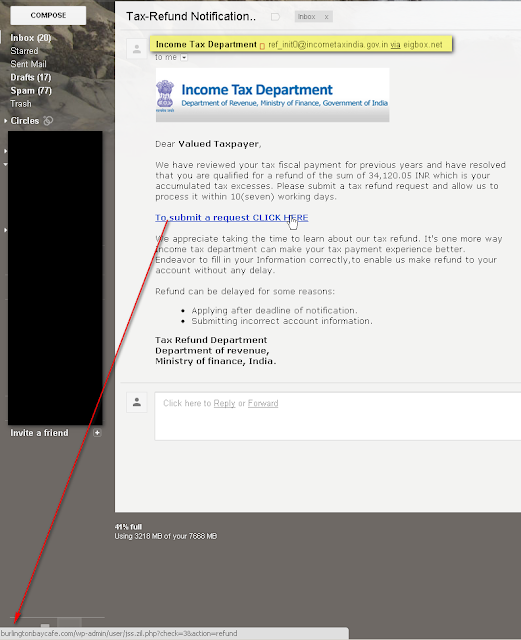Click the sender's avatar icon

click(x=137, y=49)
